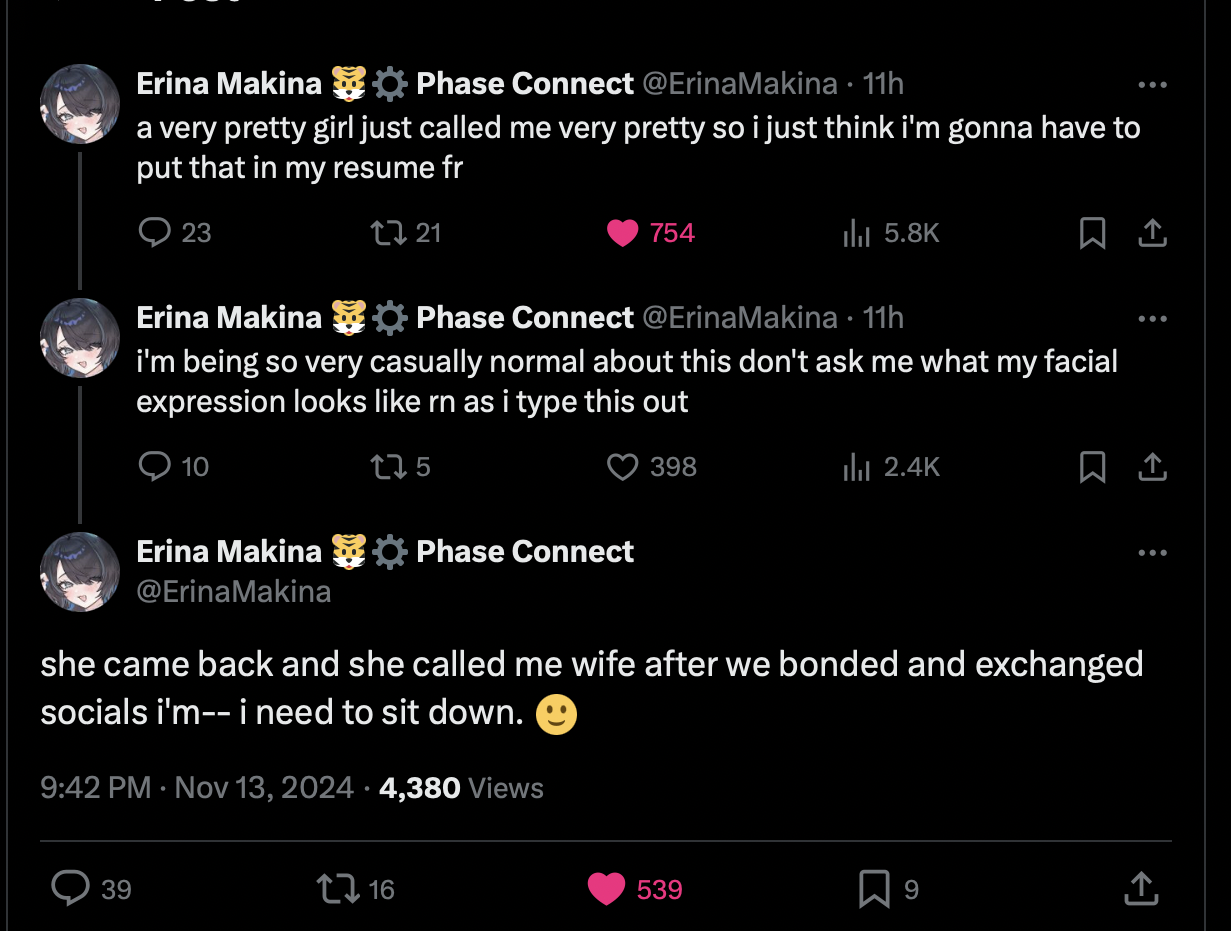Screen dimensions: 1231x931
Task: Open more options on the first tweet
Action: click(1152, 85)
